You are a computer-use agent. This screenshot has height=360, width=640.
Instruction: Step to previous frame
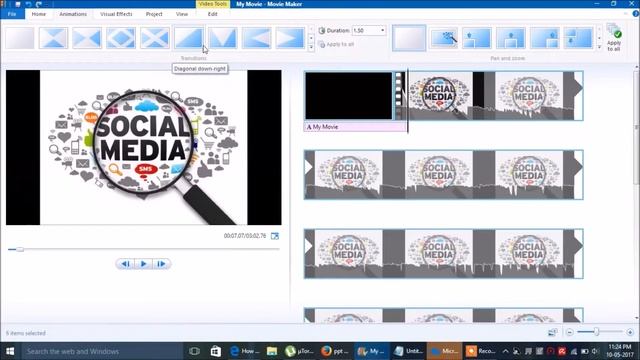(x=126, y=264)
